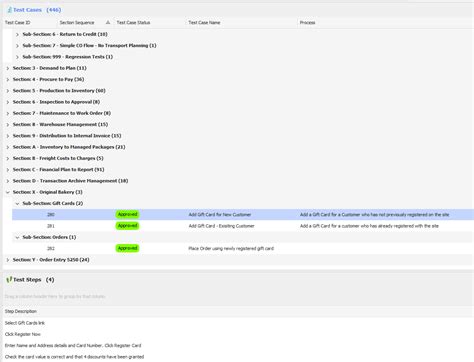This screenshot has height=362, width=474.
Task: Click Approved status for test case 281
Action: (x=127, y=226)
